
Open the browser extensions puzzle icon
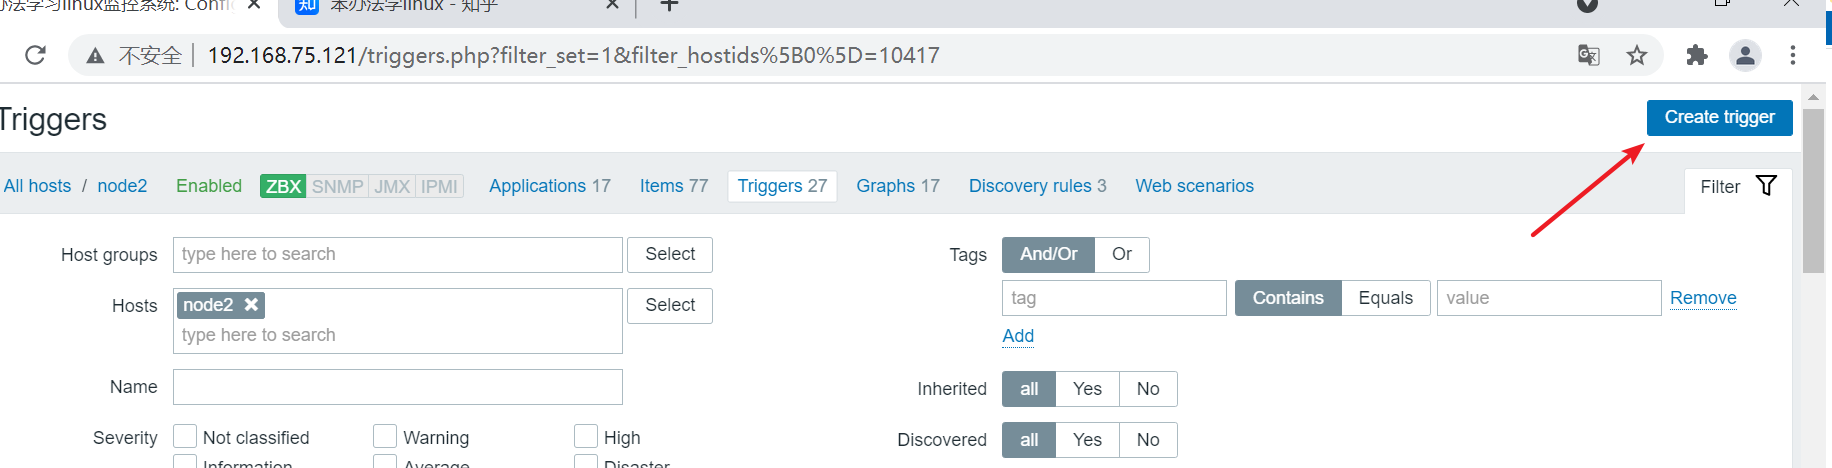(x=1697, y=55)
